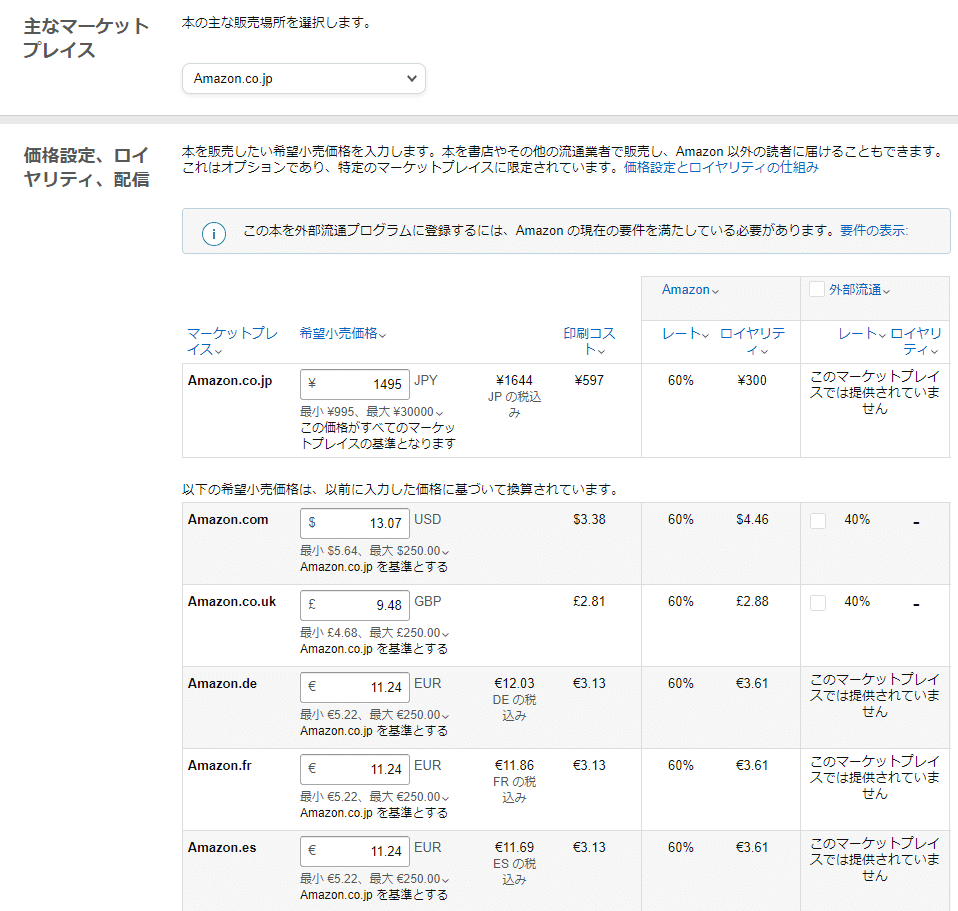Edit the Amazon.co.uk GBP price field

click(x=354, y=605)
